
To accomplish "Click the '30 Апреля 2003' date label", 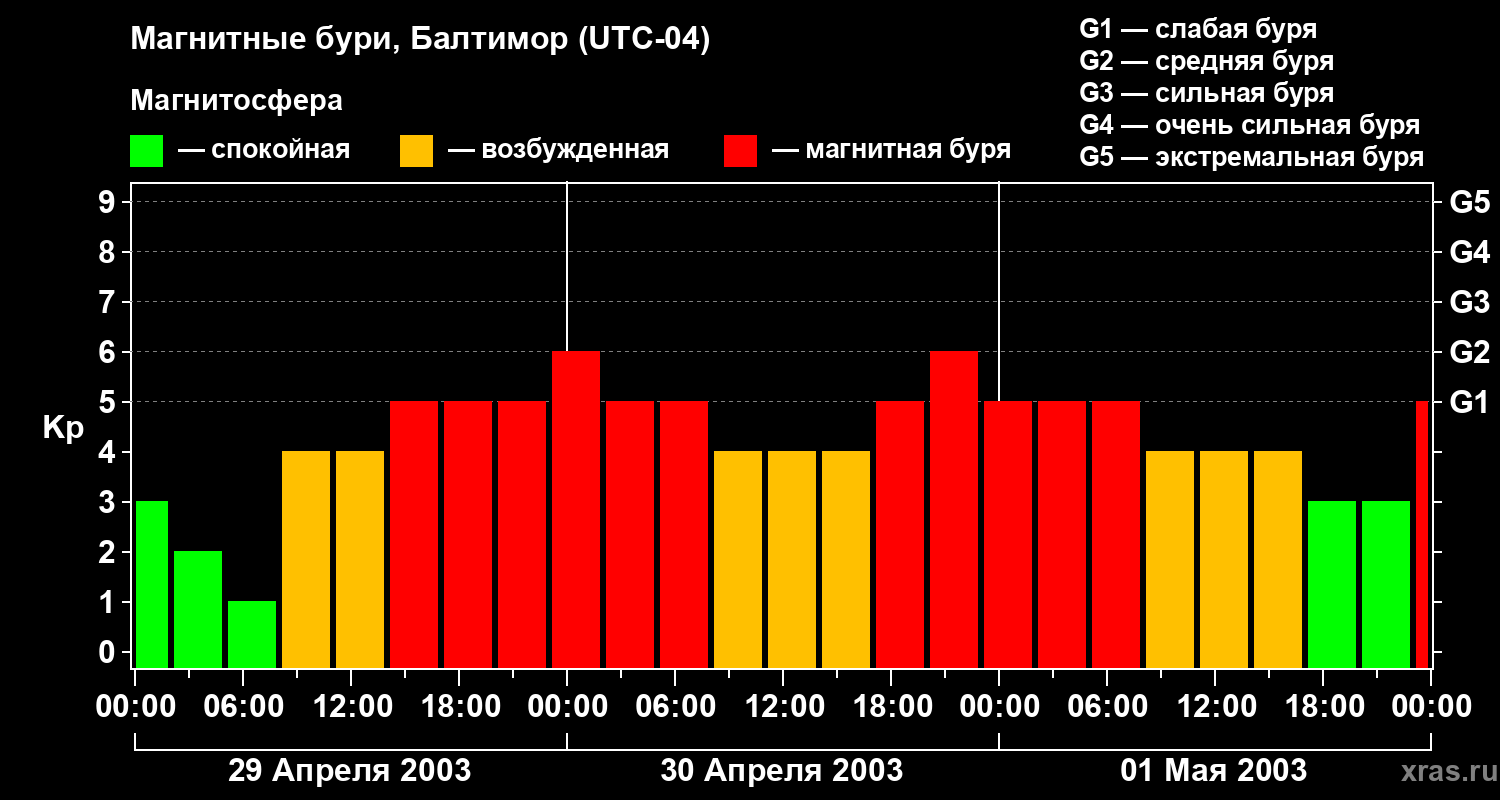I will click(782, 770).
